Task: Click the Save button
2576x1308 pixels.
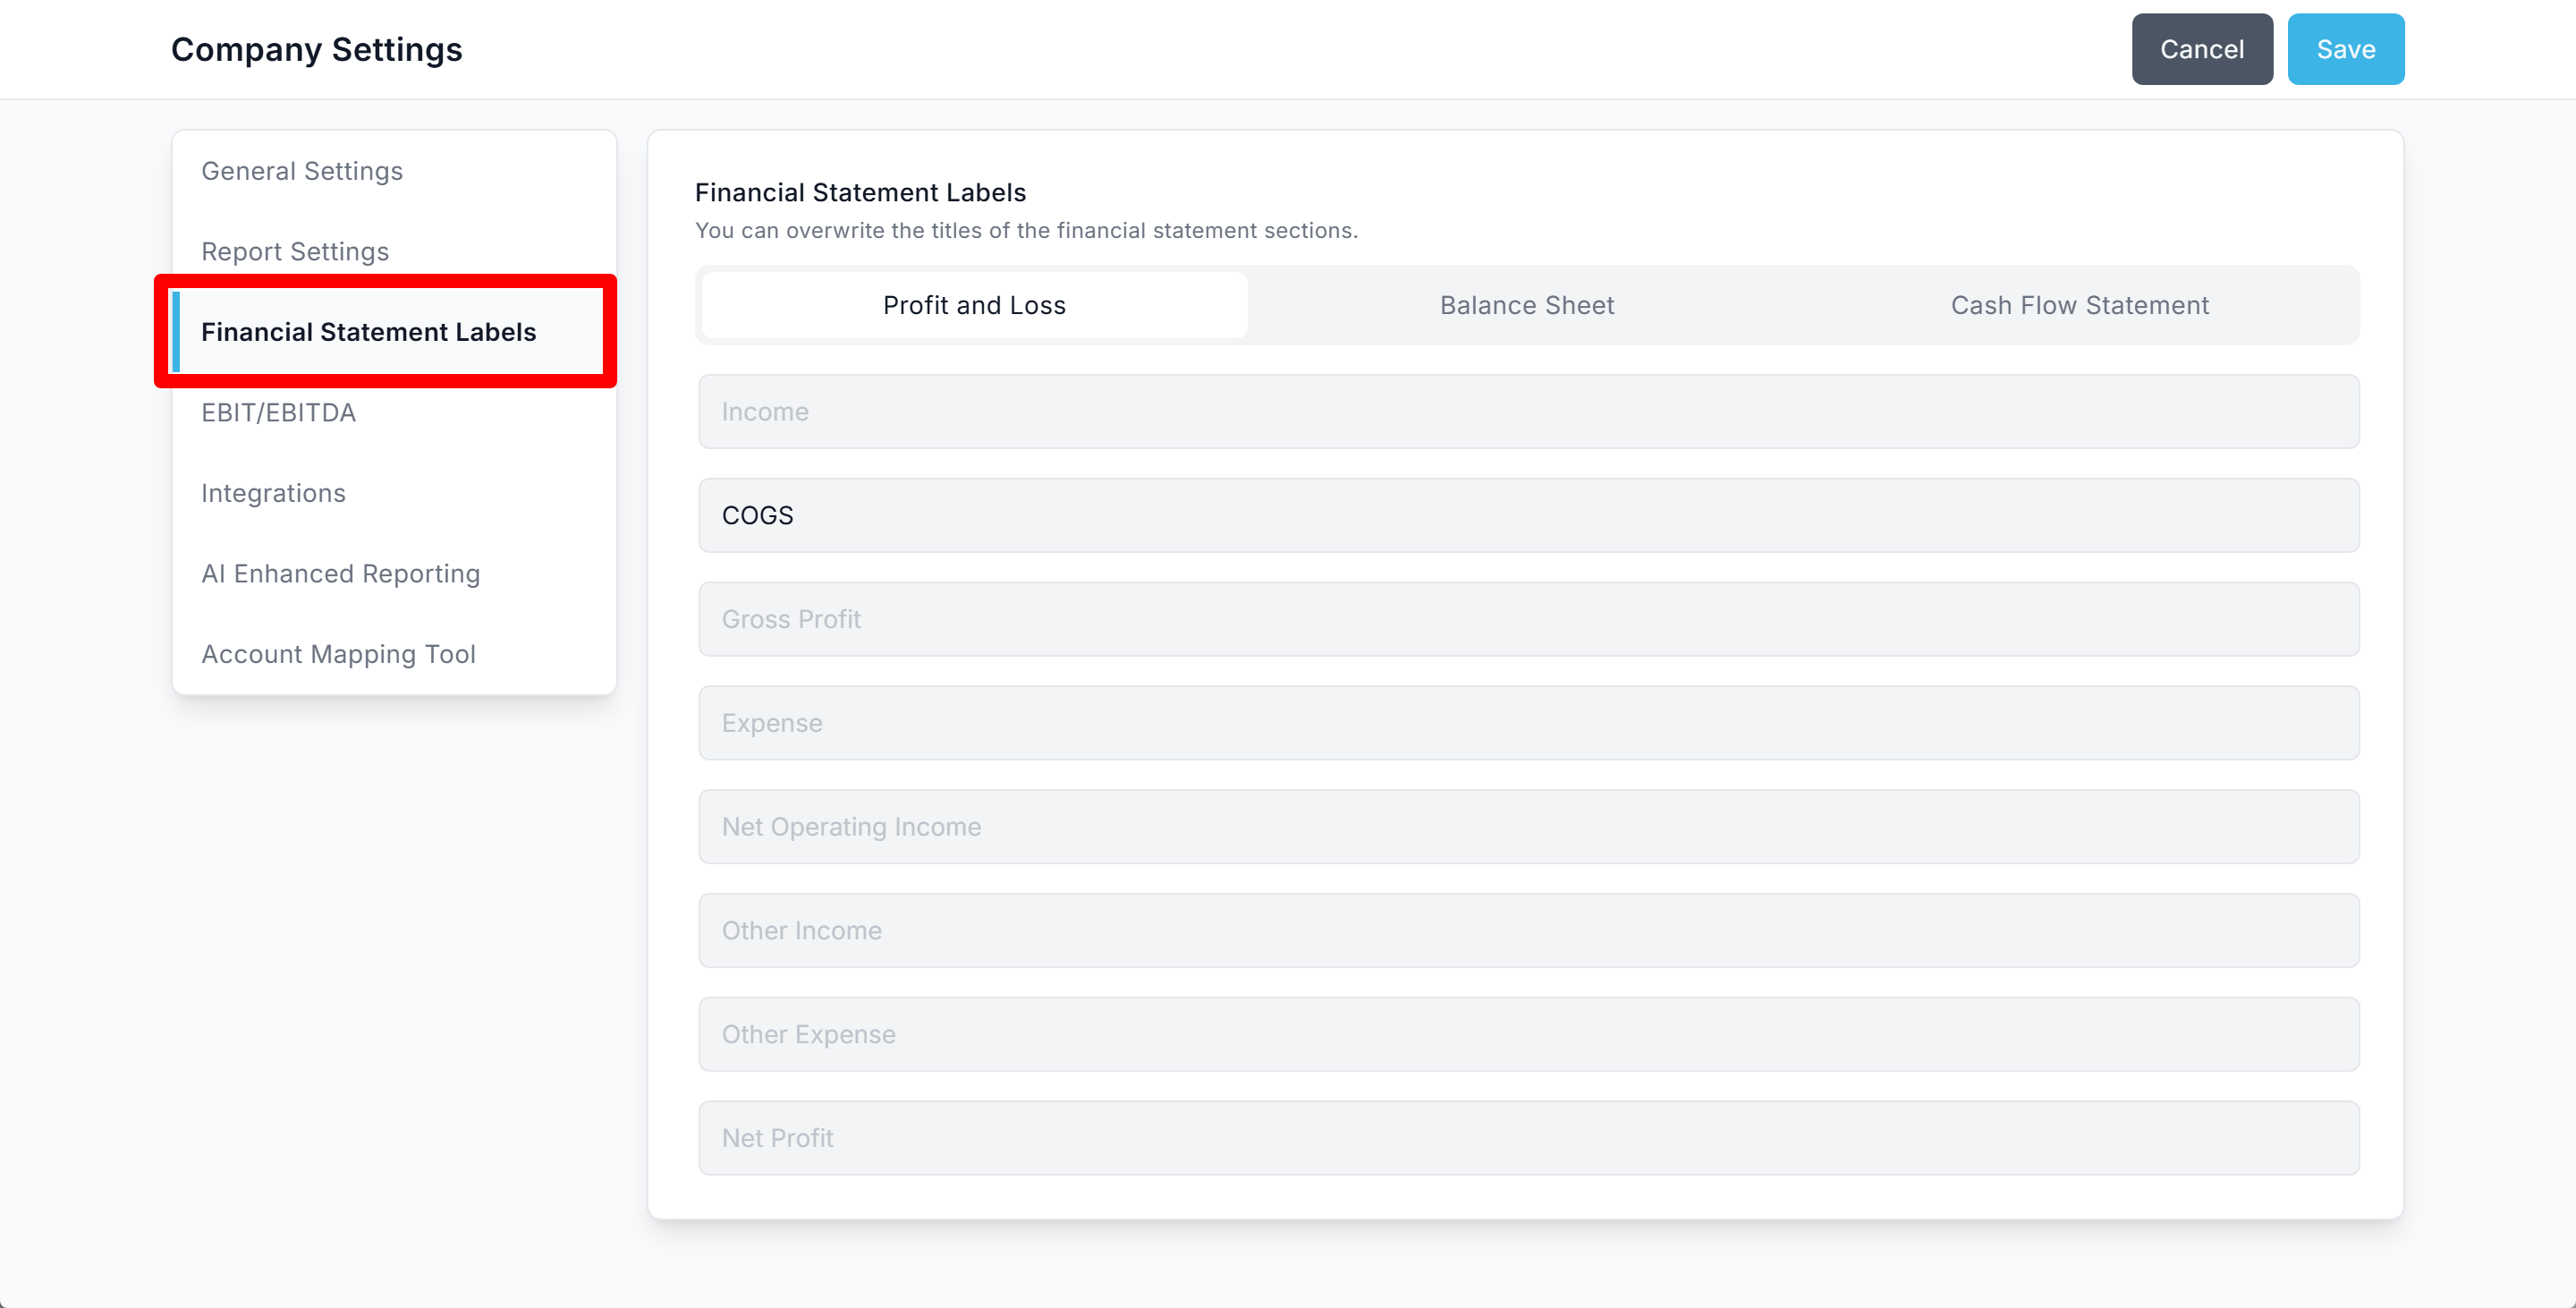Action: point(2344,49)
